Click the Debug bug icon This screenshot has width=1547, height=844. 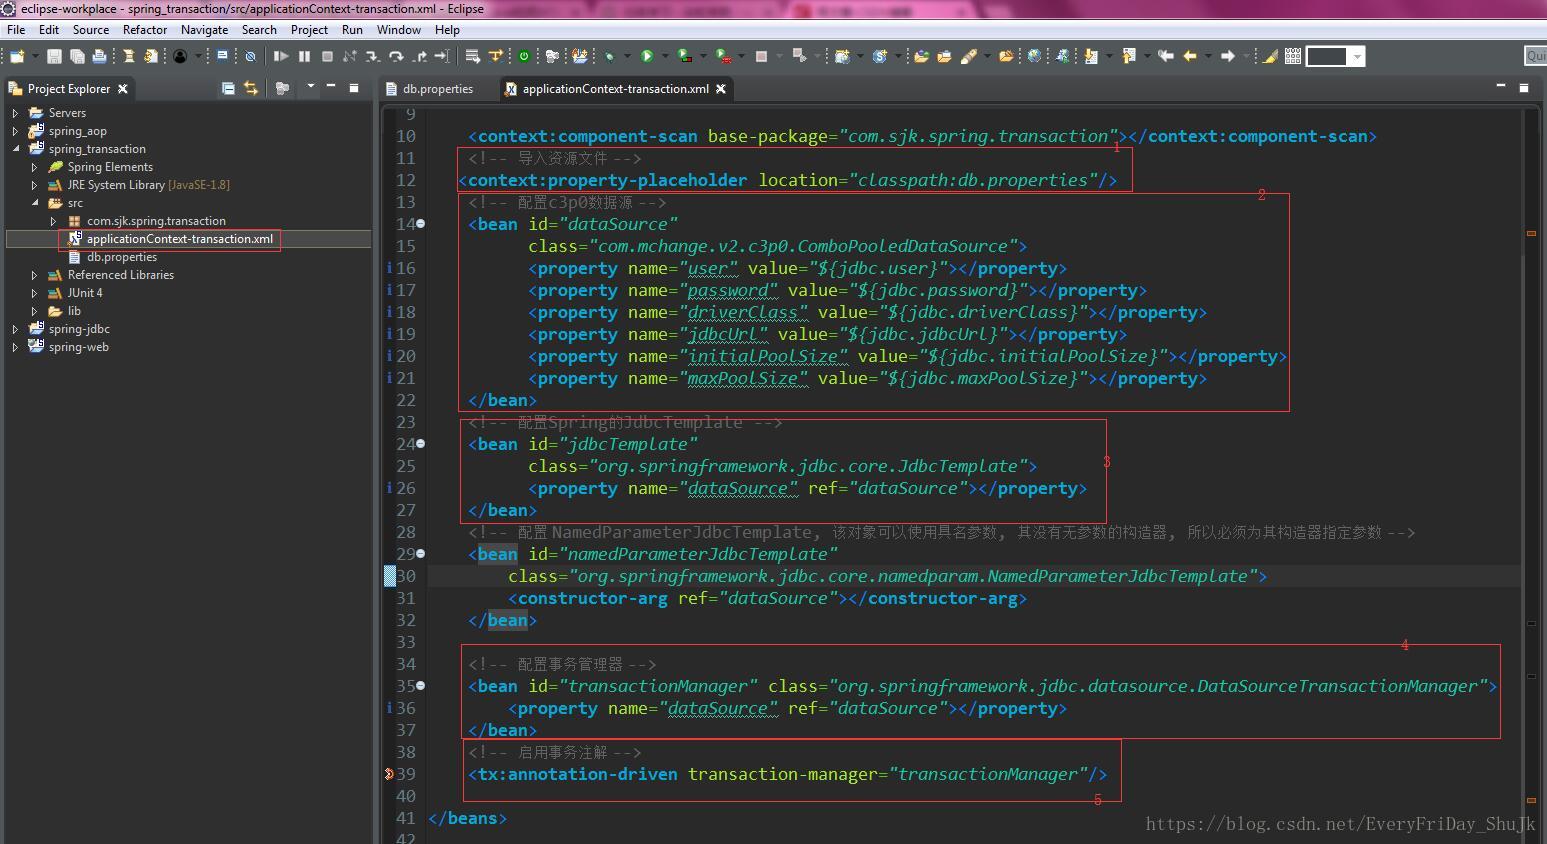coord(609,57)
